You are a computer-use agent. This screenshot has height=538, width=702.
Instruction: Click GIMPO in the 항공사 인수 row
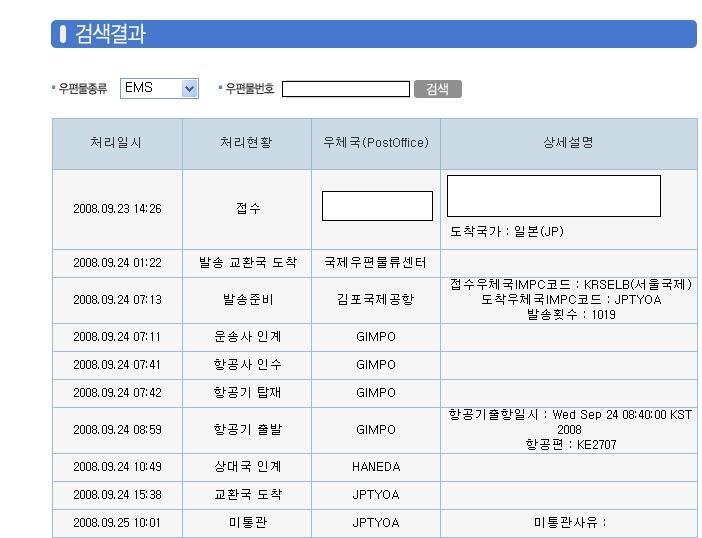coord(376,365)
